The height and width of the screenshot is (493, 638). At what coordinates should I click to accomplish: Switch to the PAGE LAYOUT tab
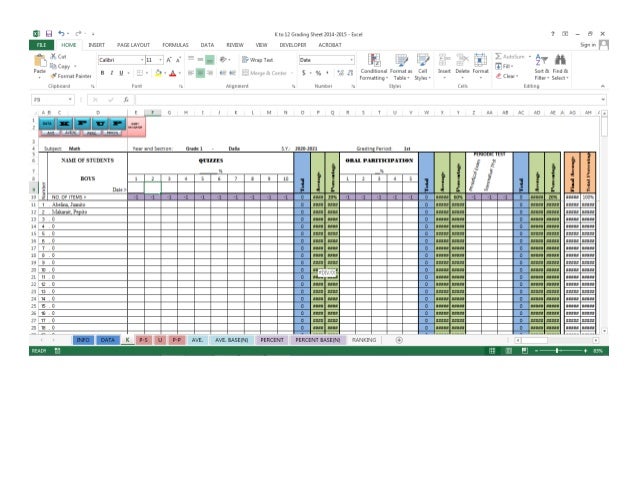click(133, 45)
